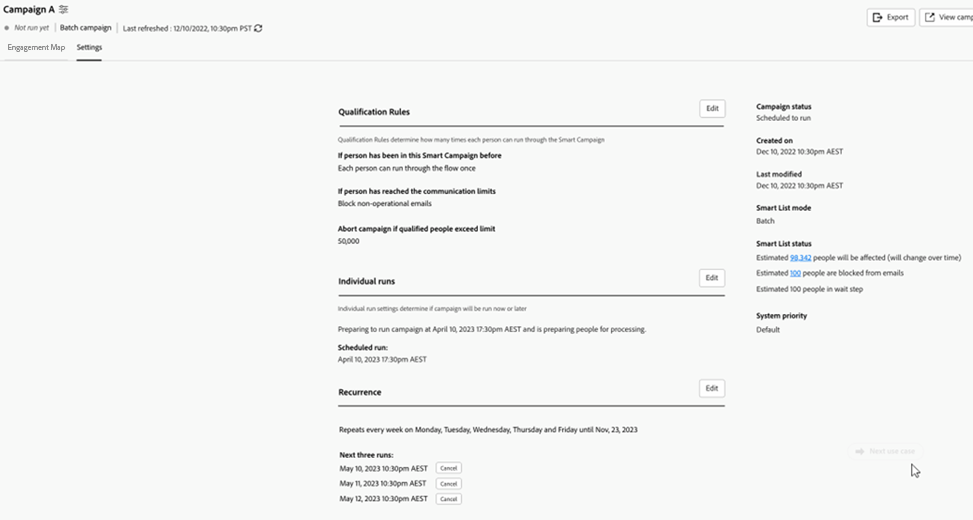Click the Scheduled run date text
Viewport: 973px width, 520px height.
[382, 359]
